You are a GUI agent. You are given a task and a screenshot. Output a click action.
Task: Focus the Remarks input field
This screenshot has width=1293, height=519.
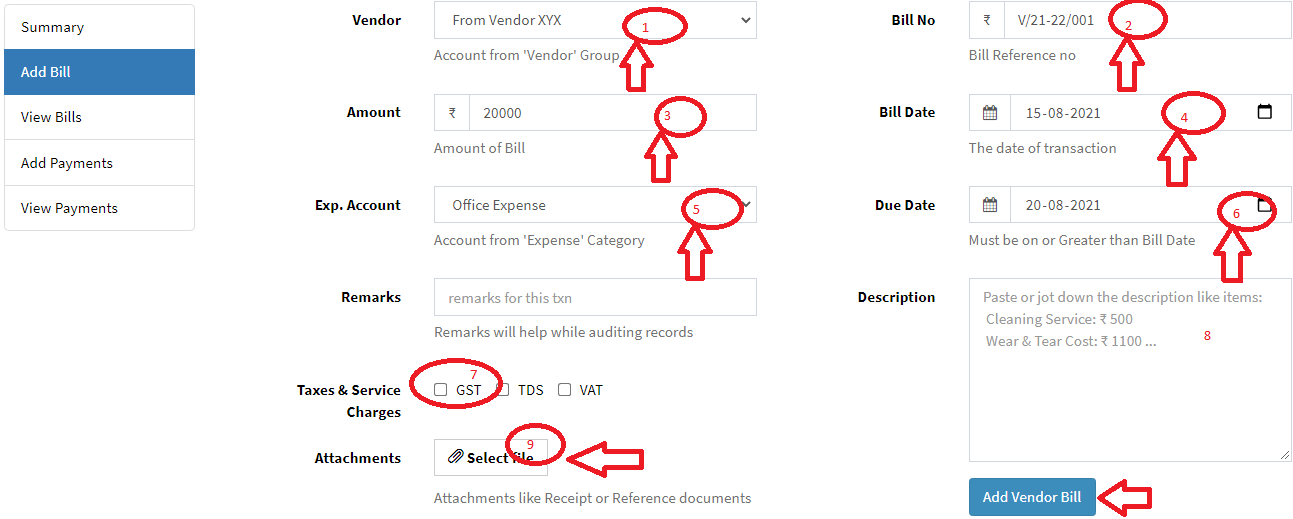(595, 297)
